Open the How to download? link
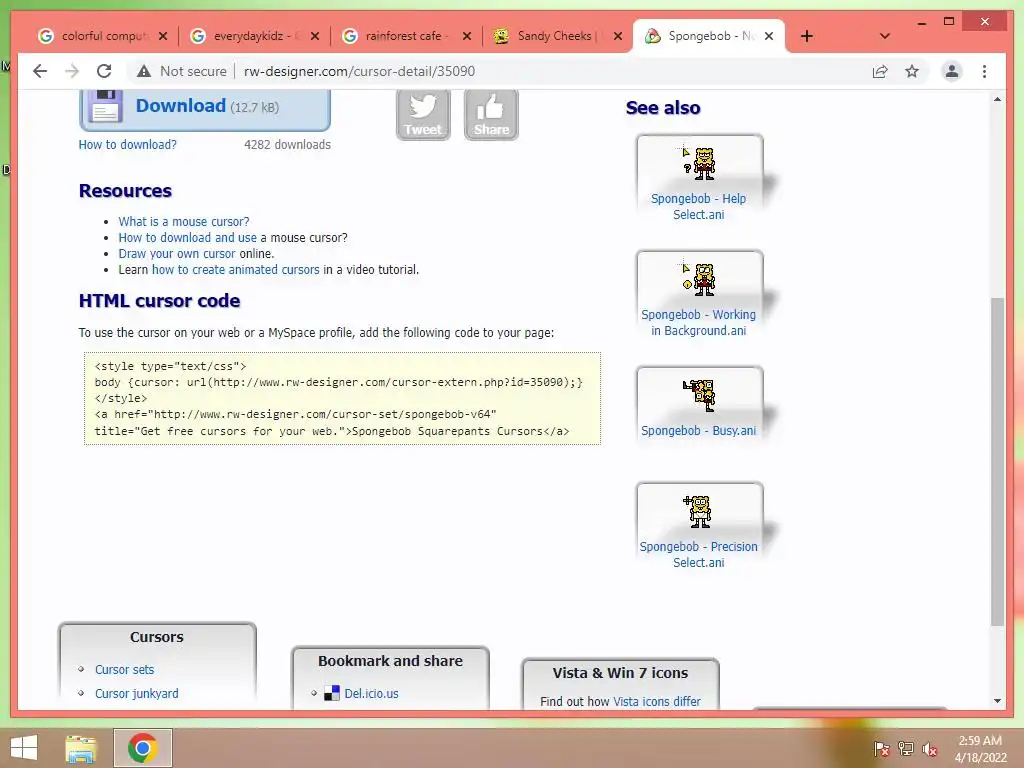 pos(127,144)
